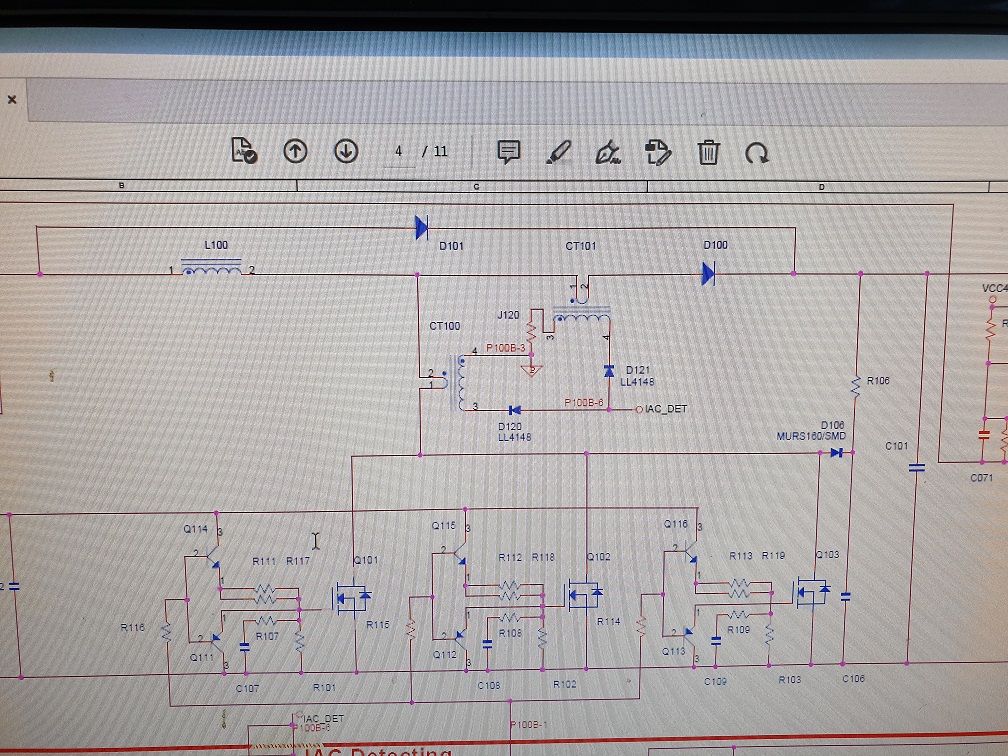The height and width of the screenshot is (756, 1008).
Task: Select the D121 LL4148 diode symbol
Action: click(x=608, y=371)
